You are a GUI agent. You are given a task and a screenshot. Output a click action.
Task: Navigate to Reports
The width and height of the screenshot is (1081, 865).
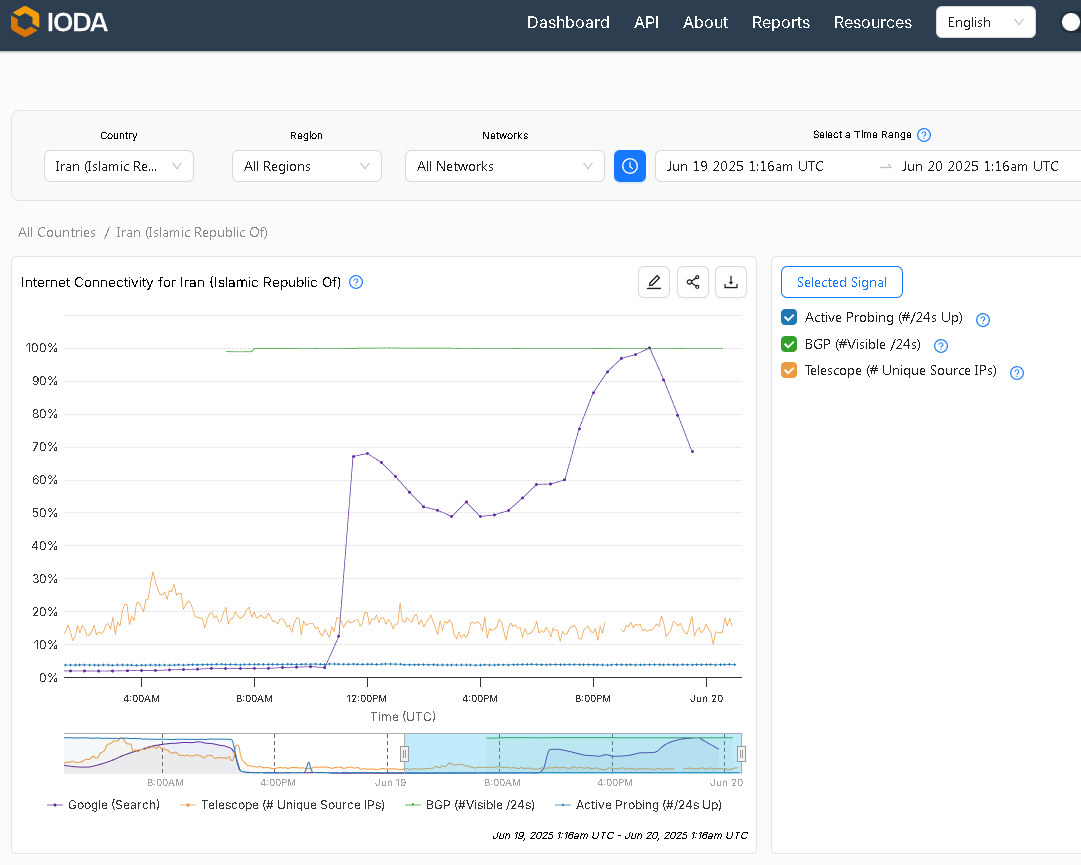pos(780,22)
